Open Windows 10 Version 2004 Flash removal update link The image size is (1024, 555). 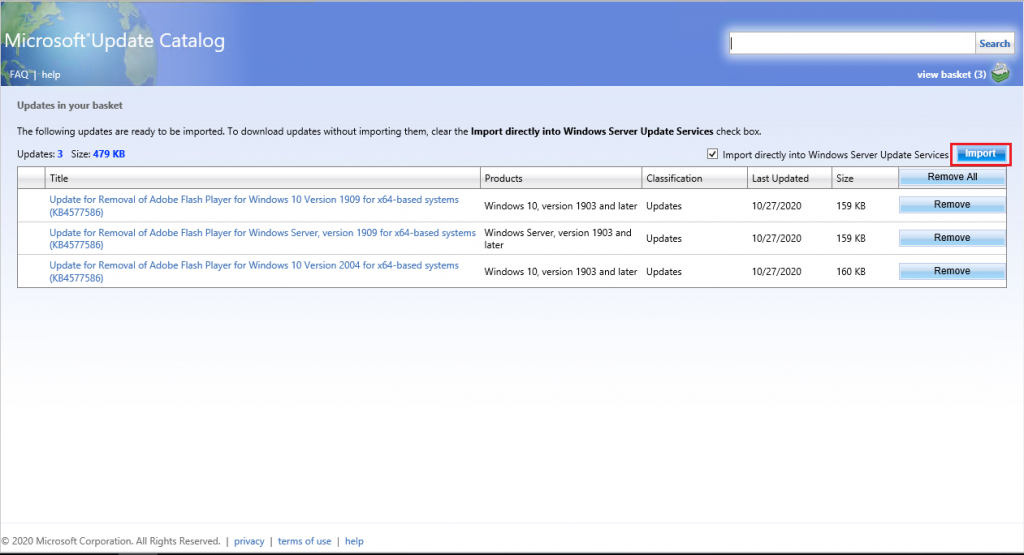click(254, 272)
